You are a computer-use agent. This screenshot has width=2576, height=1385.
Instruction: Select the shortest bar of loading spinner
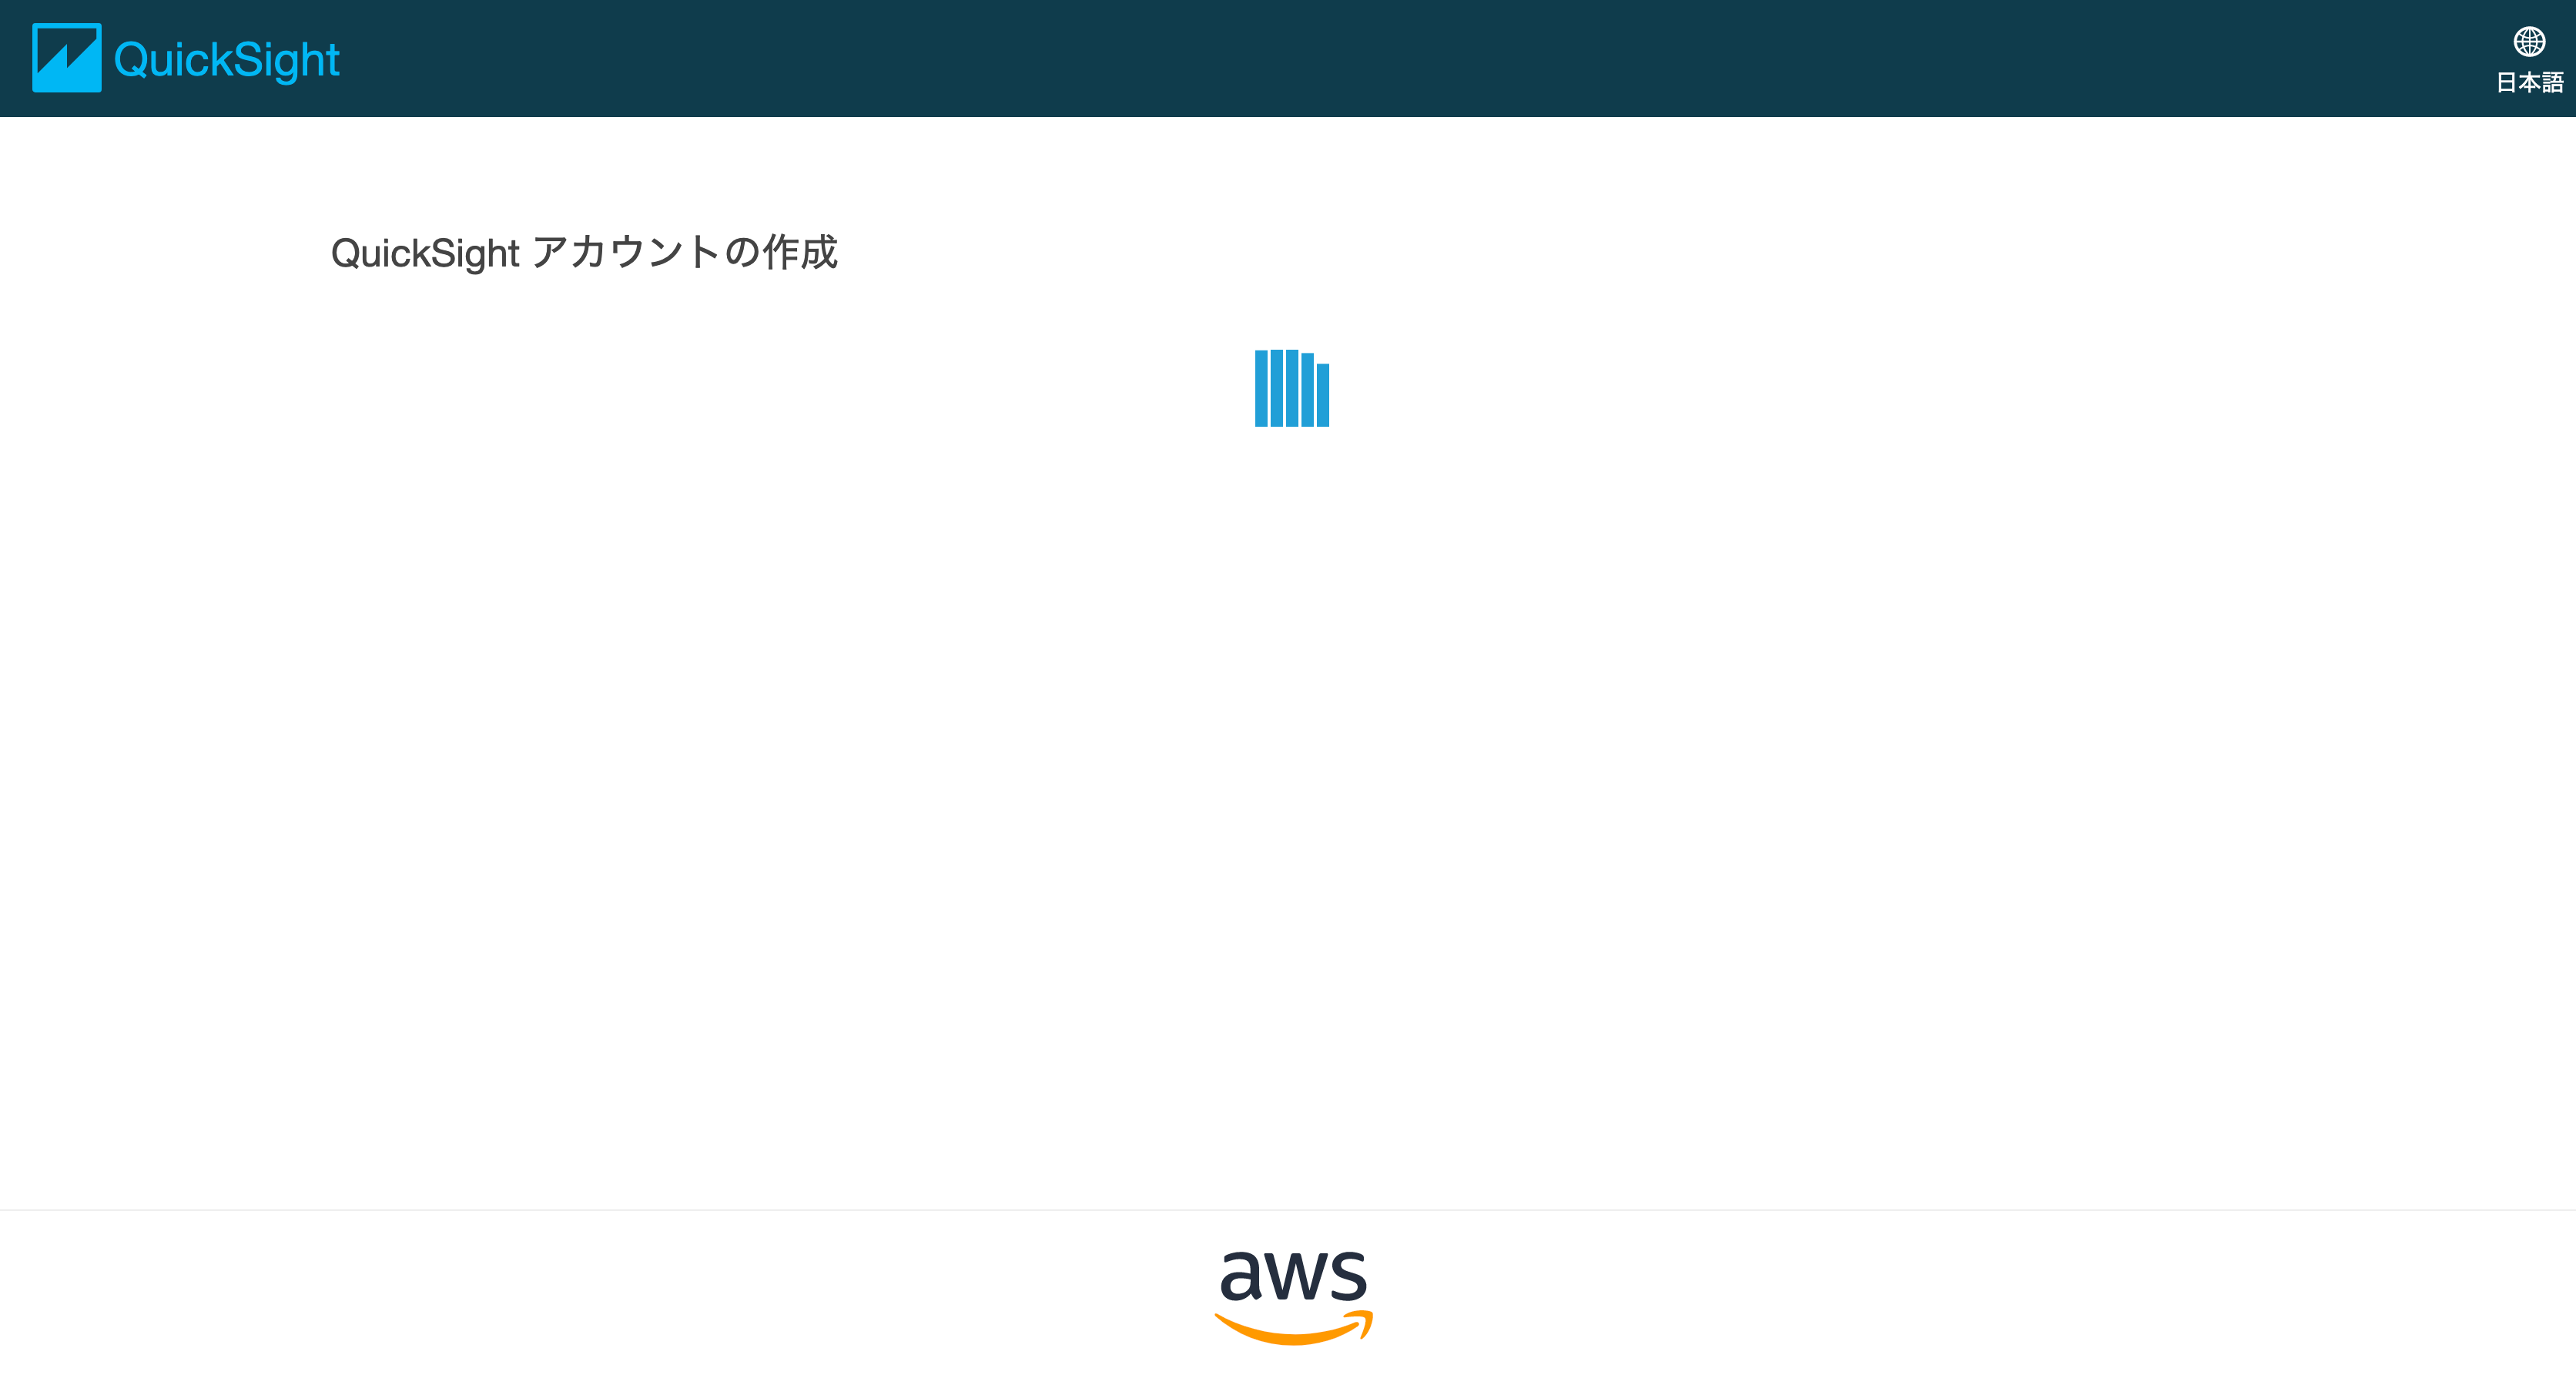(x=1323, y=395)
